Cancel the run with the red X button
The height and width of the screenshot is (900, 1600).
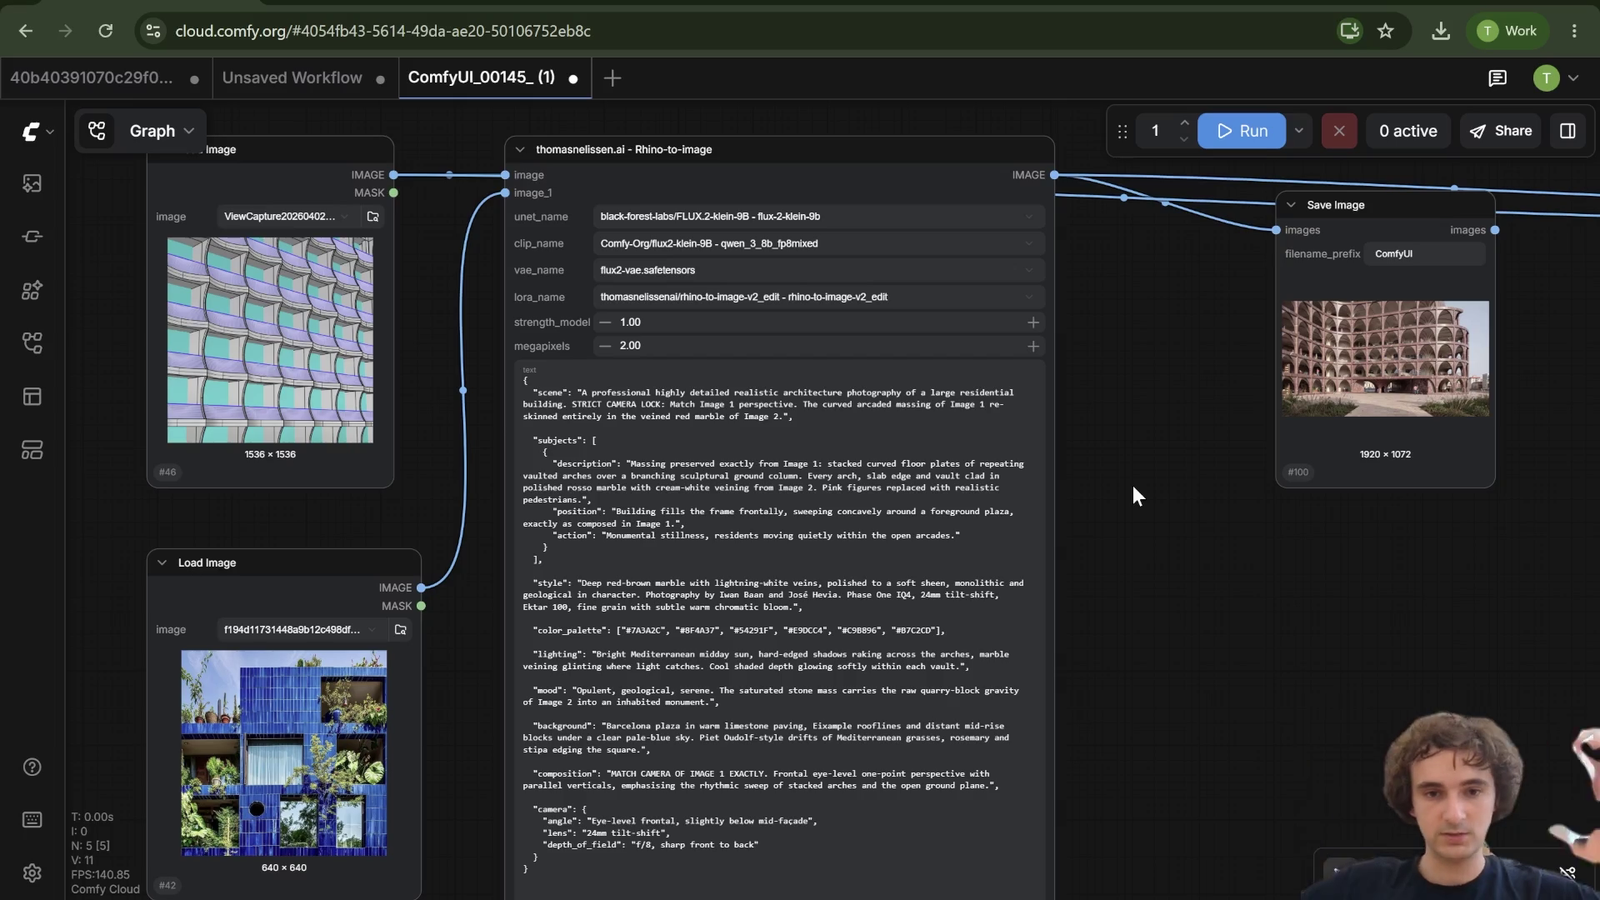click(1339, 131)
